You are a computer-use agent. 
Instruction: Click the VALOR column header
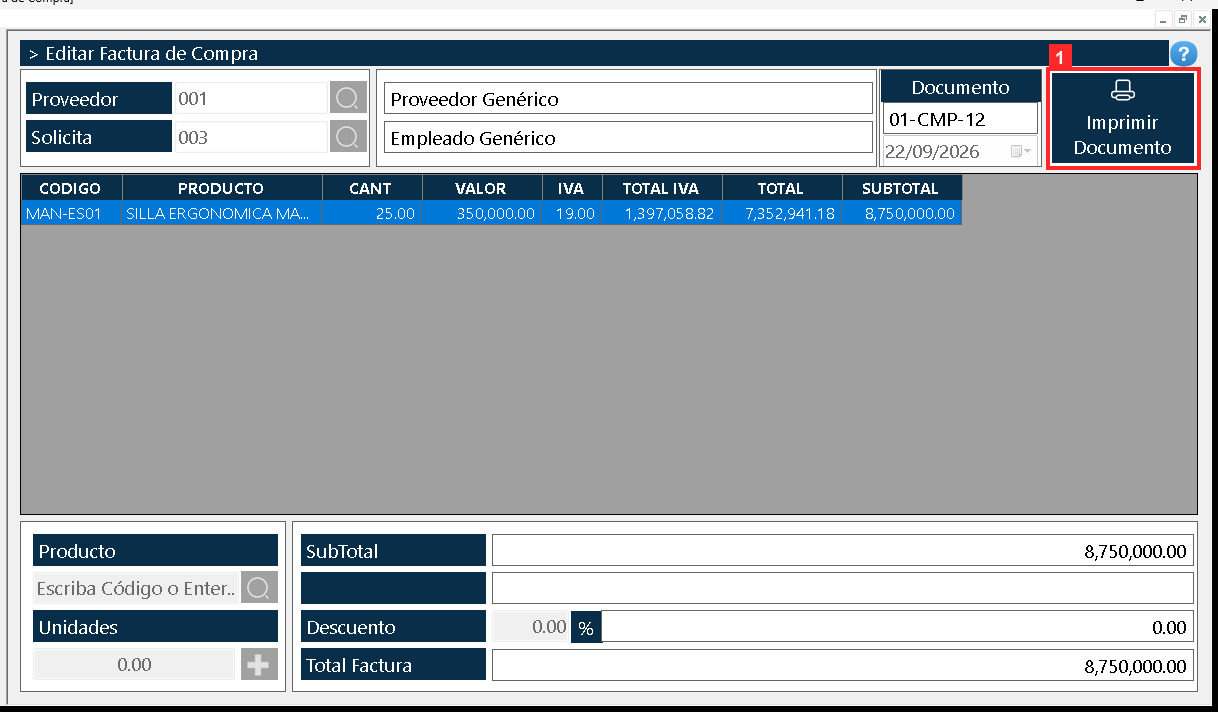[482, 188]
